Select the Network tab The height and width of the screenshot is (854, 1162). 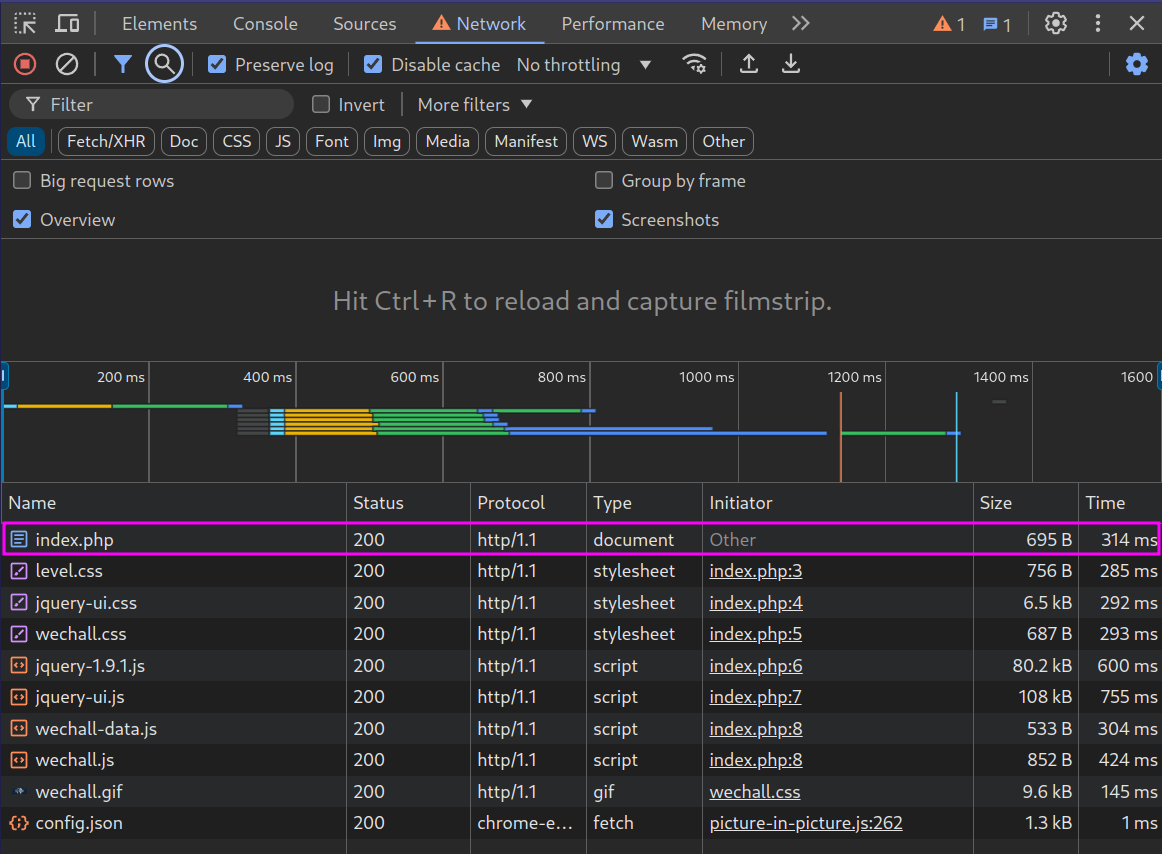pyautogui.click(x=479, y=24)
